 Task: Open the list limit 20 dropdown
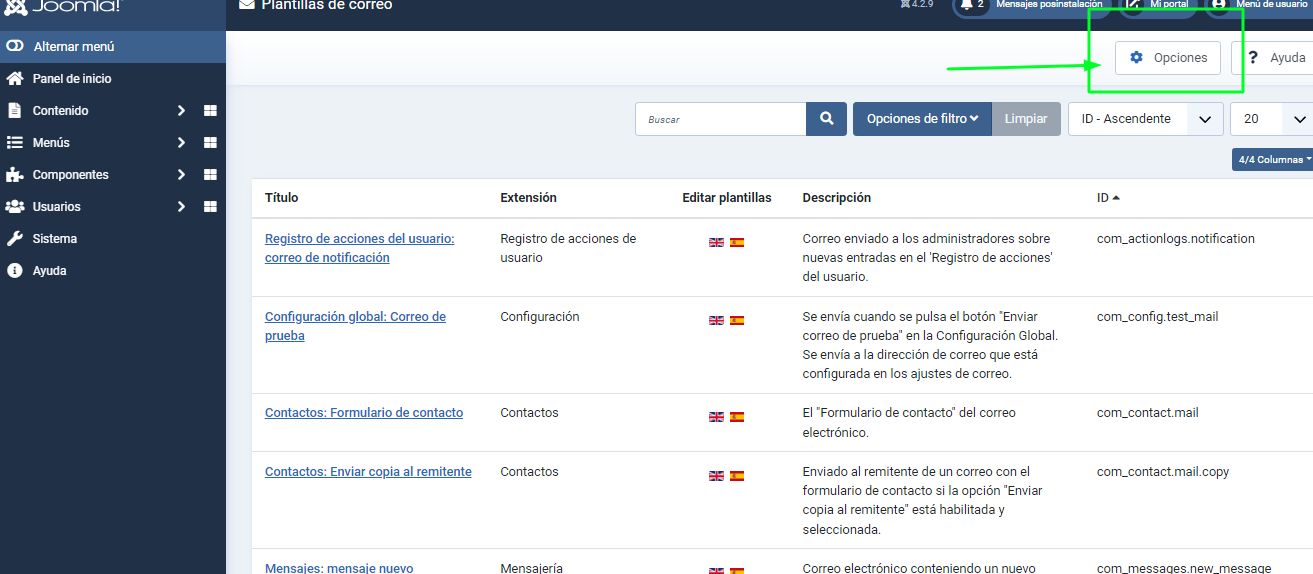point(1272,119)
